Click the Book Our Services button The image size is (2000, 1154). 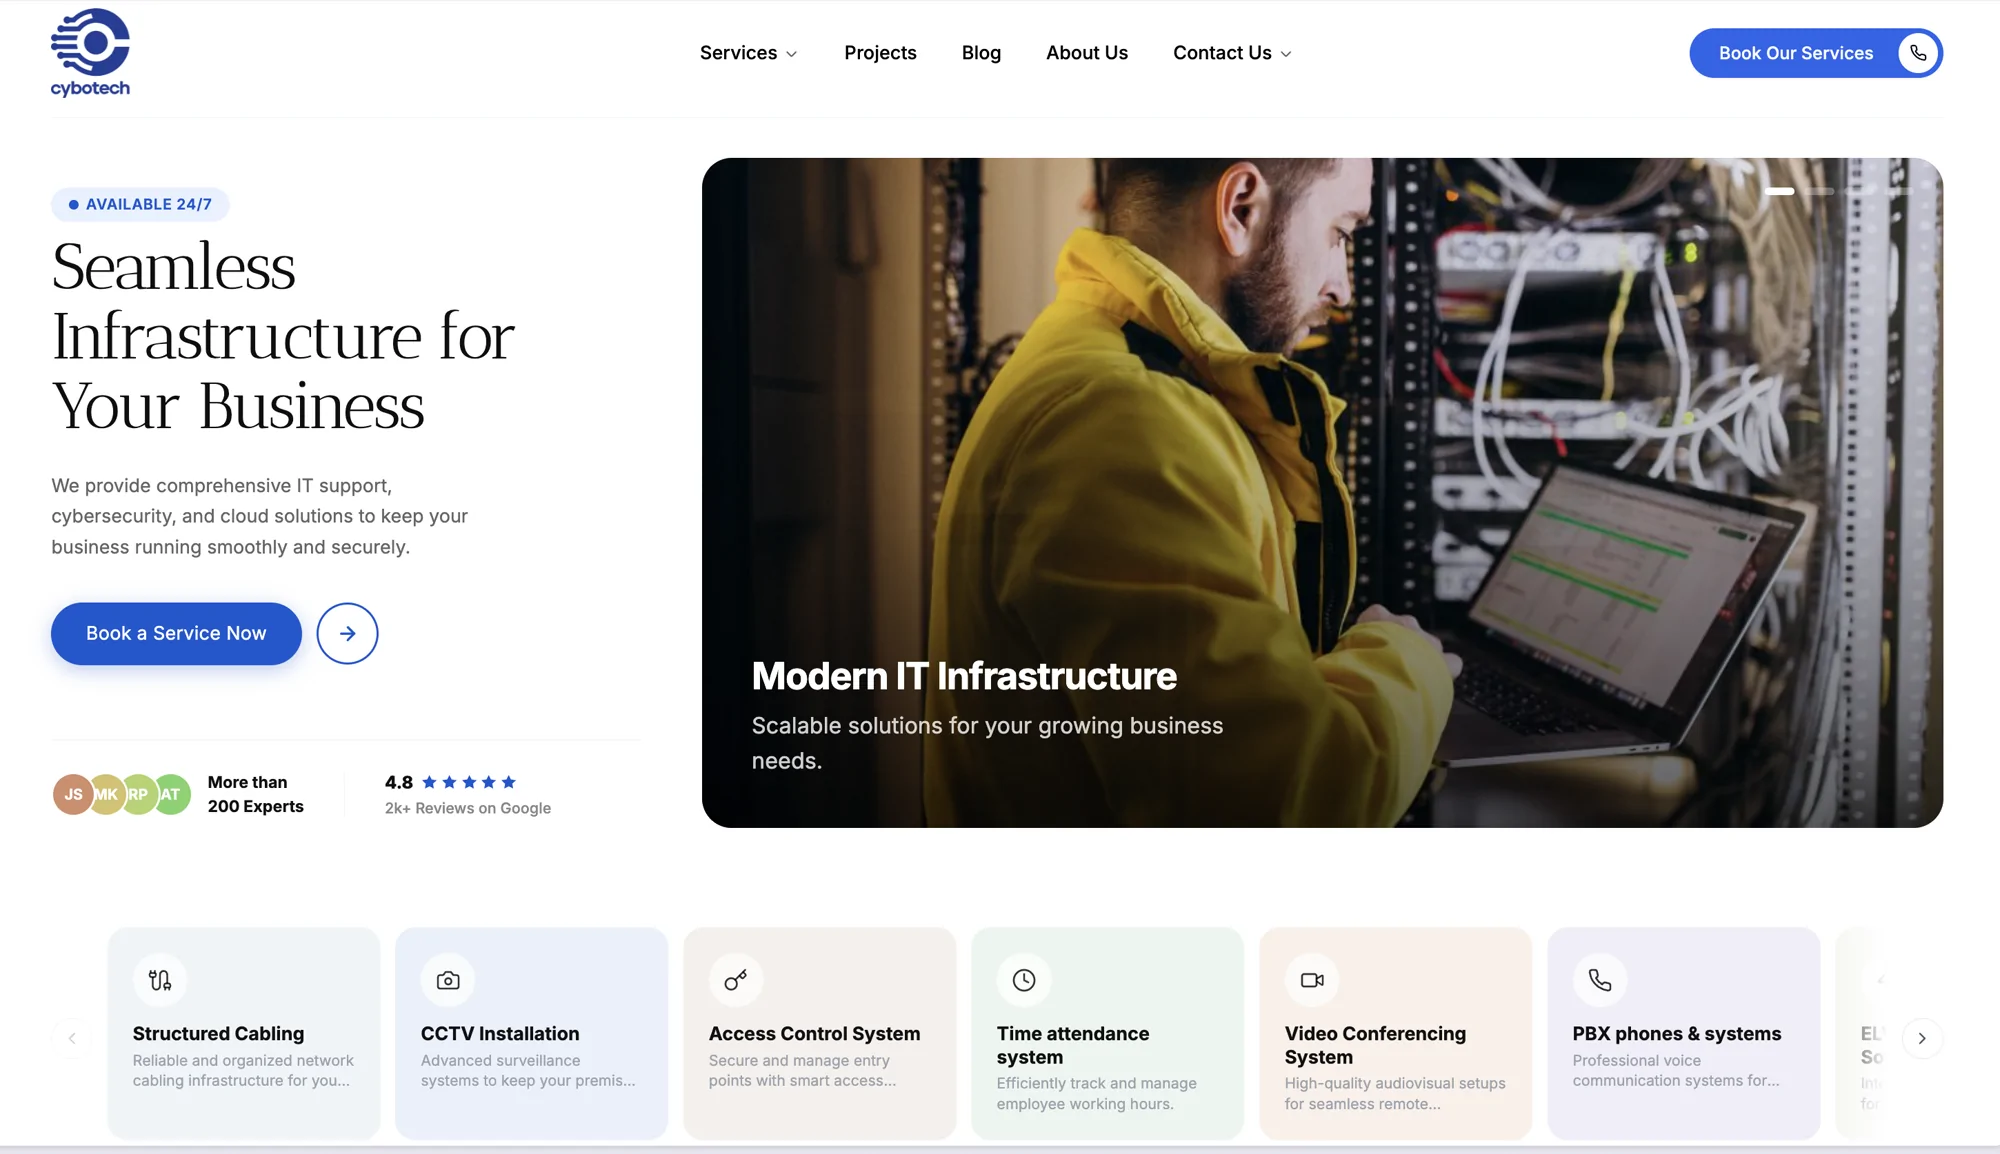pos(1816,53)
